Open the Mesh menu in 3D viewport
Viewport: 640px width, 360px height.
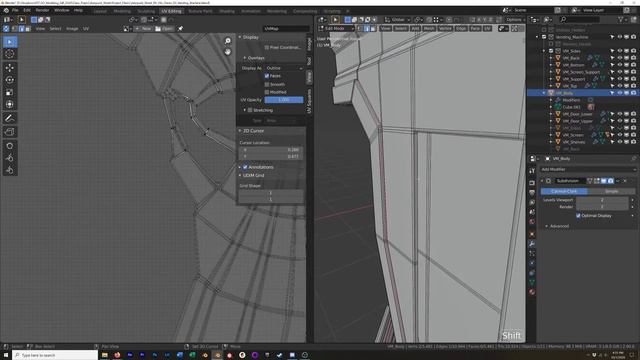[x=429, y=29]
